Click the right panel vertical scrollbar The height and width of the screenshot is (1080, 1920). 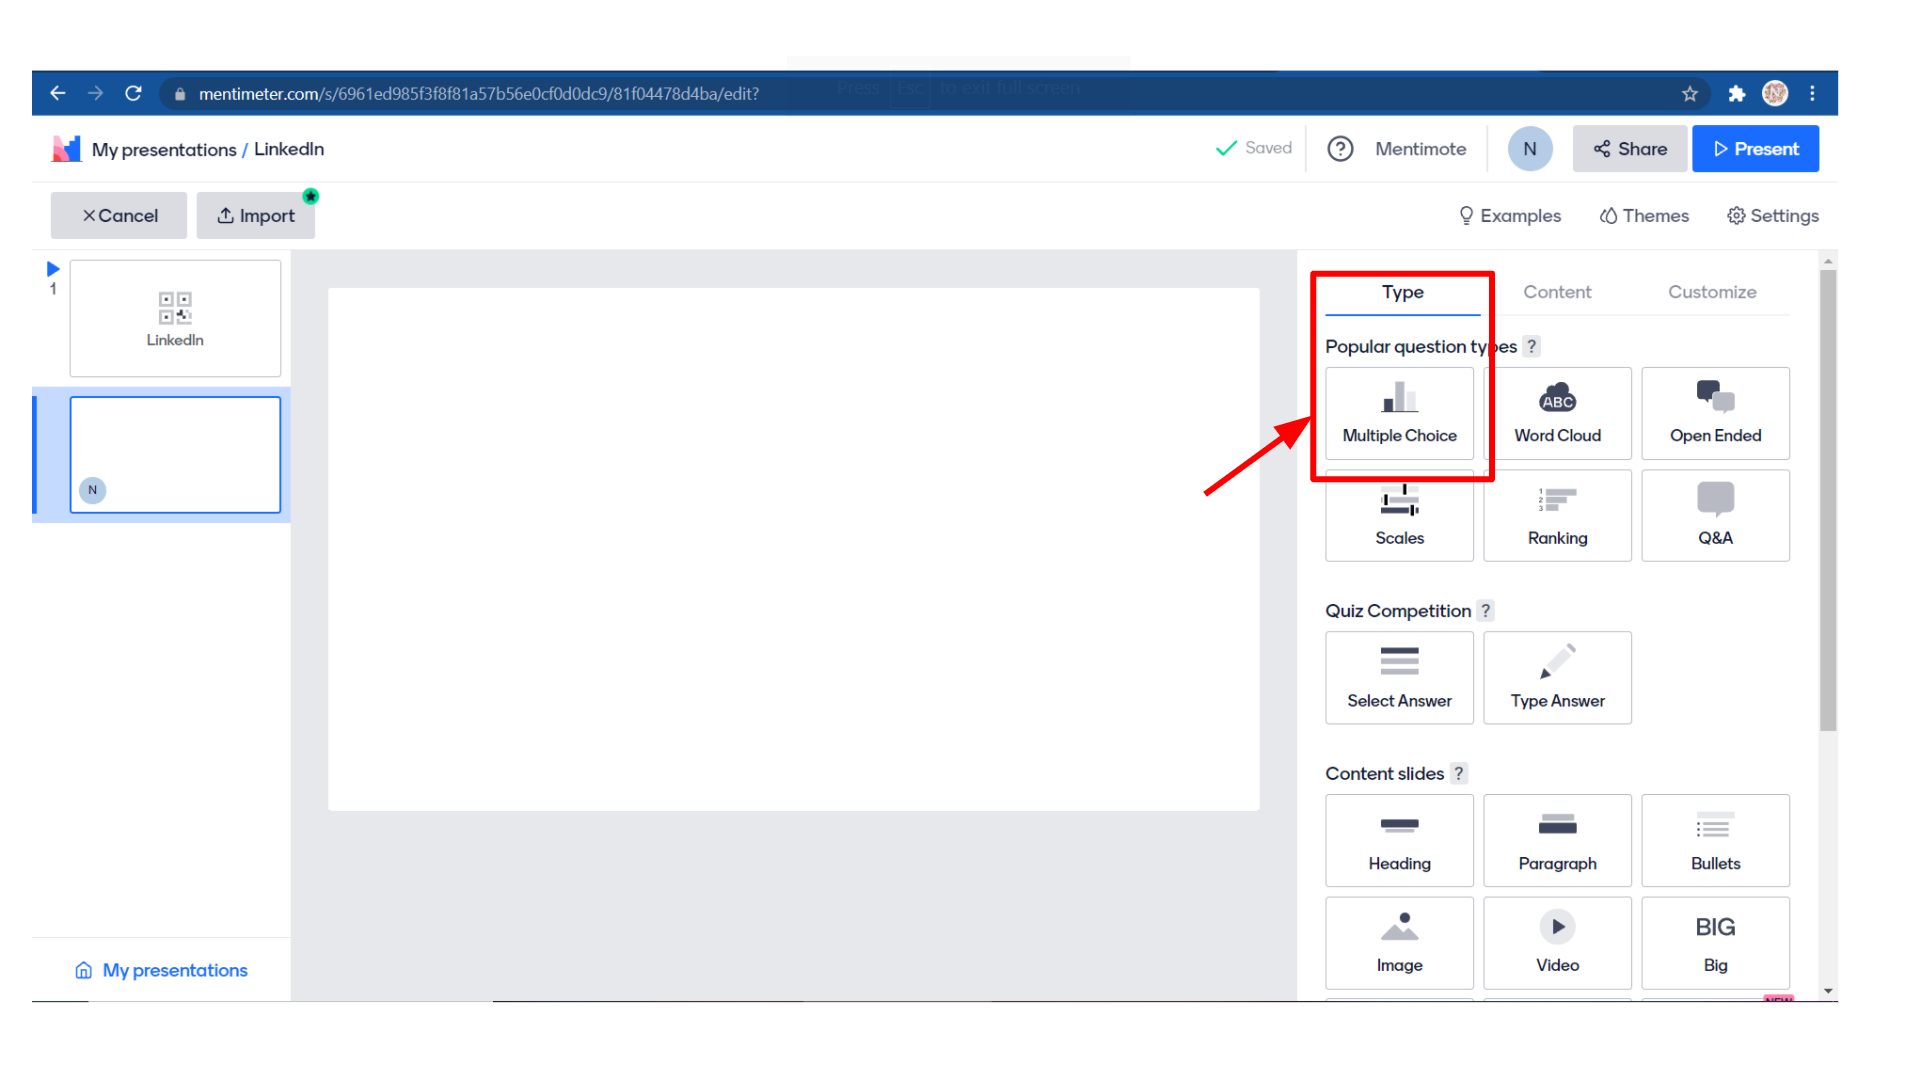click(1828, 500)
